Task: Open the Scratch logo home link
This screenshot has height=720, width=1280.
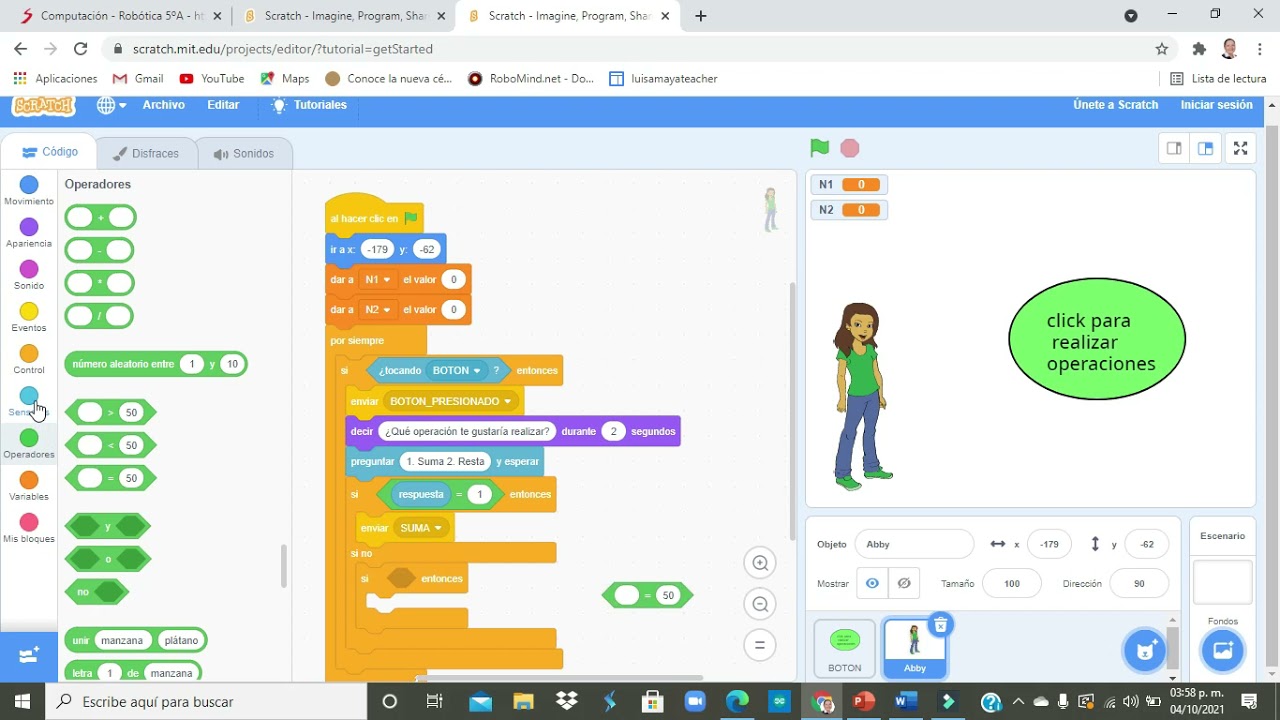Action: 43,105
